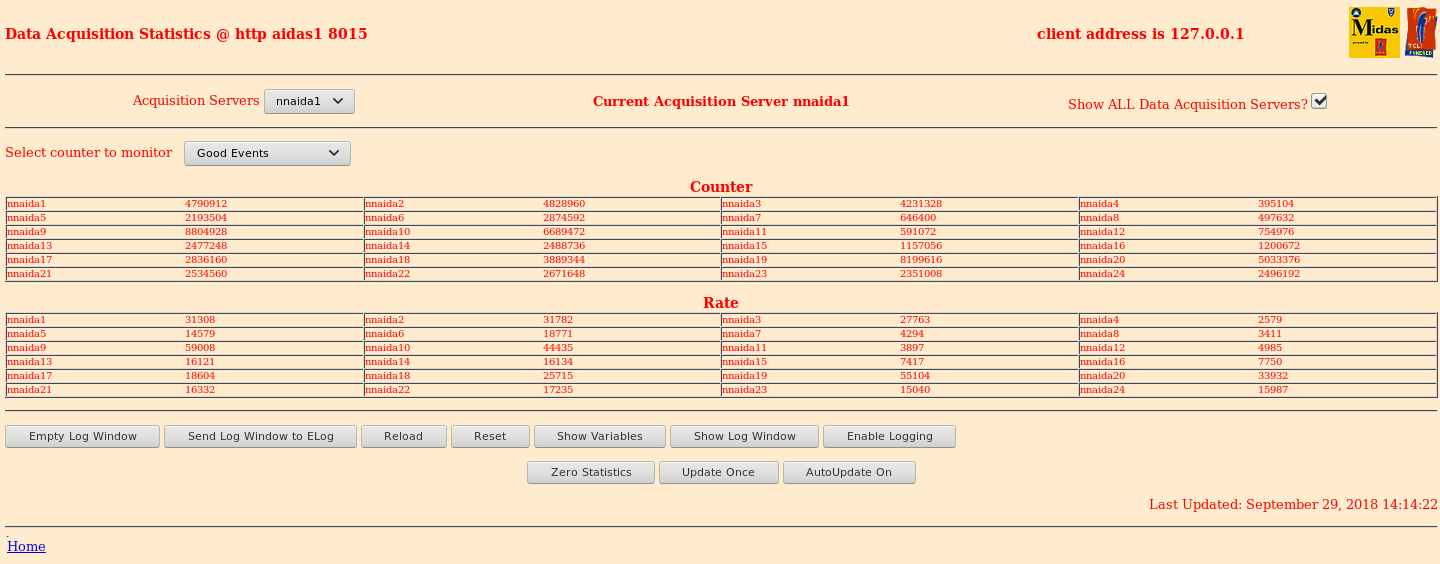This screenshot has width=1440, height=564.
Task: Click rate value 3411 for nnaida8
Action: (1270, 334)
